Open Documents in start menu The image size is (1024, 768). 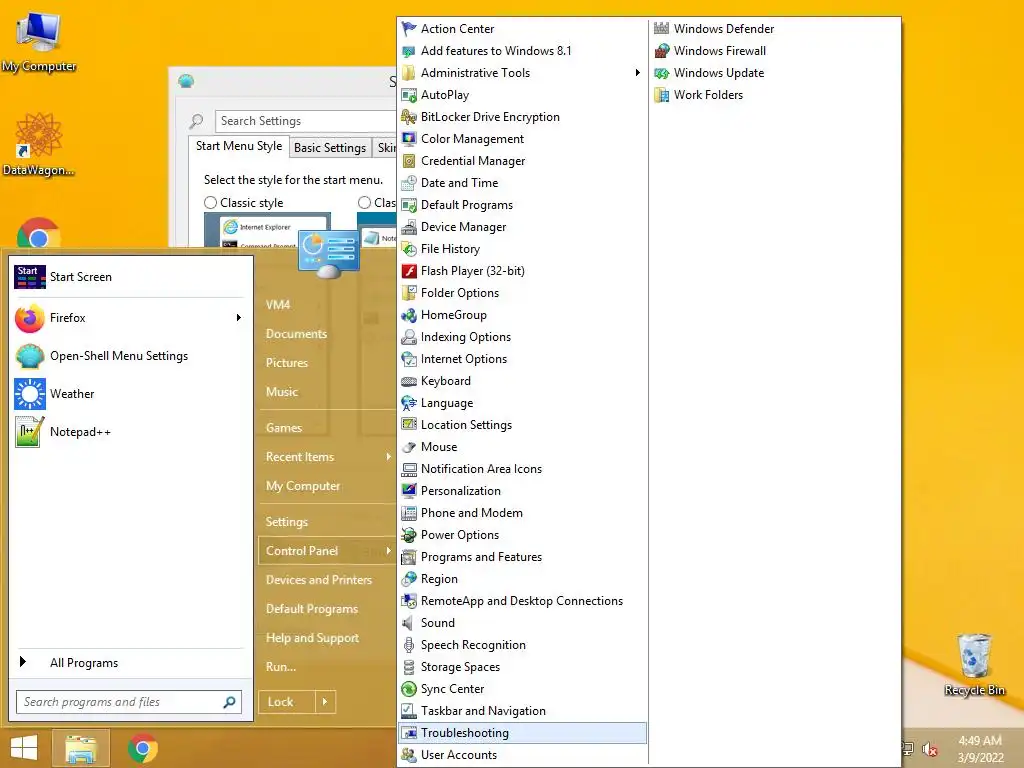tap(296, 334)
